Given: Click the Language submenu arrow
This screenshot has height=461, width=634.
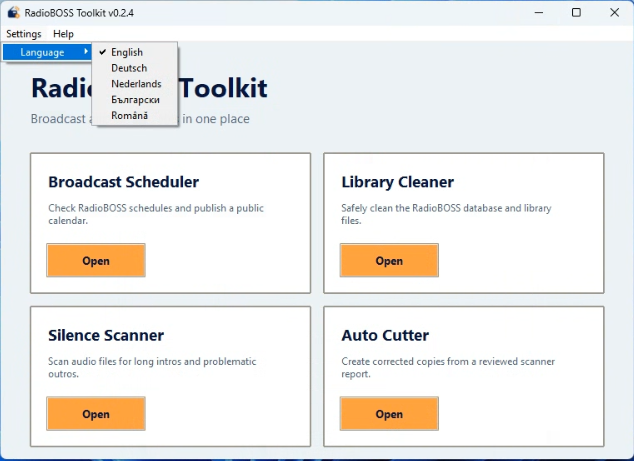Looking at the screenshot, I should click(86, 52).
